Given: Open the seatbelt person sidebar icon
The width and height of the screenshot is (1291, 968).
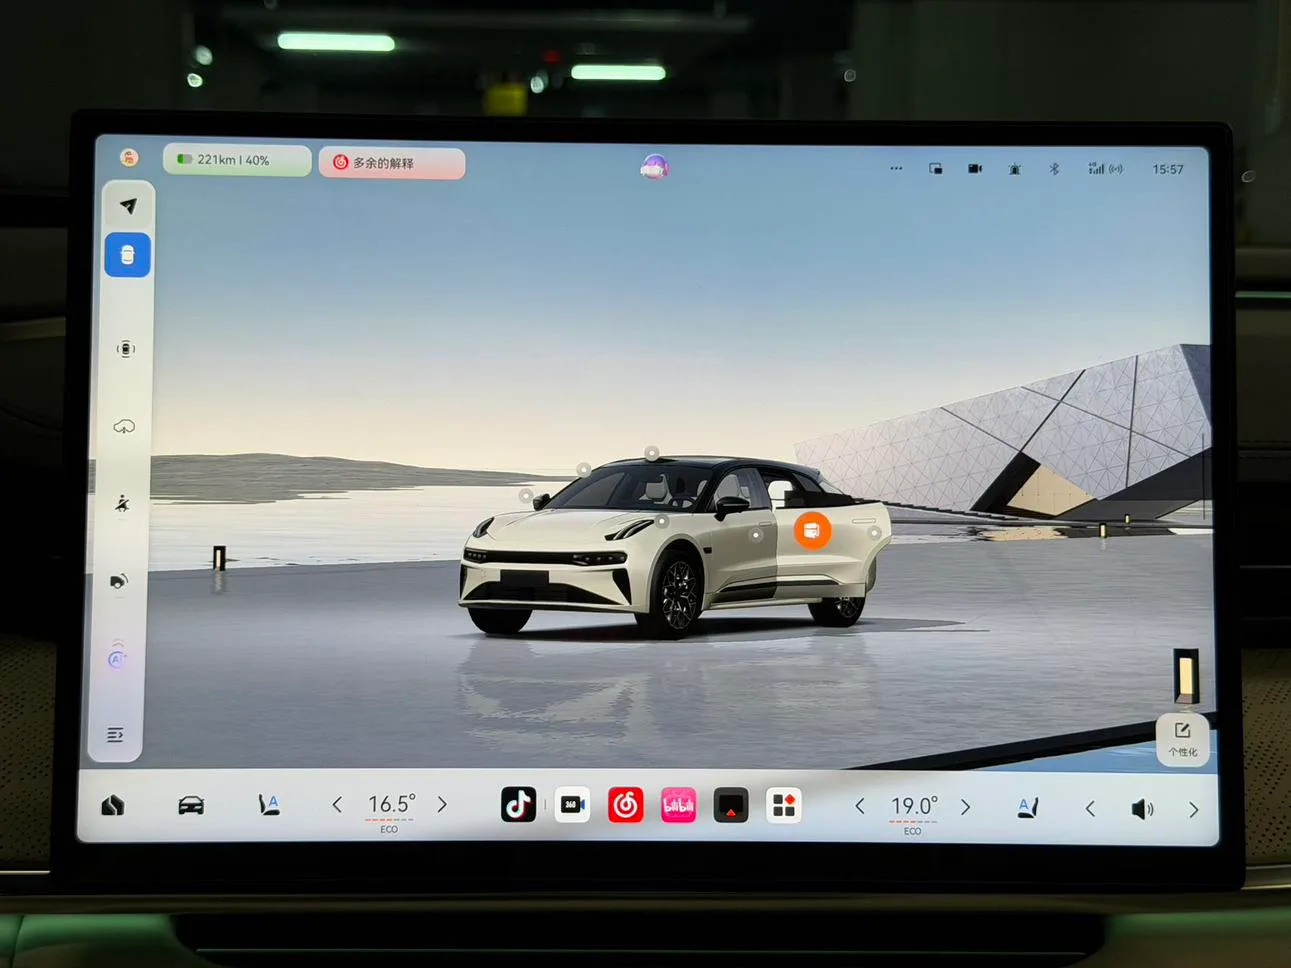Looking at the screenshot, I should [x=122, y=504].
